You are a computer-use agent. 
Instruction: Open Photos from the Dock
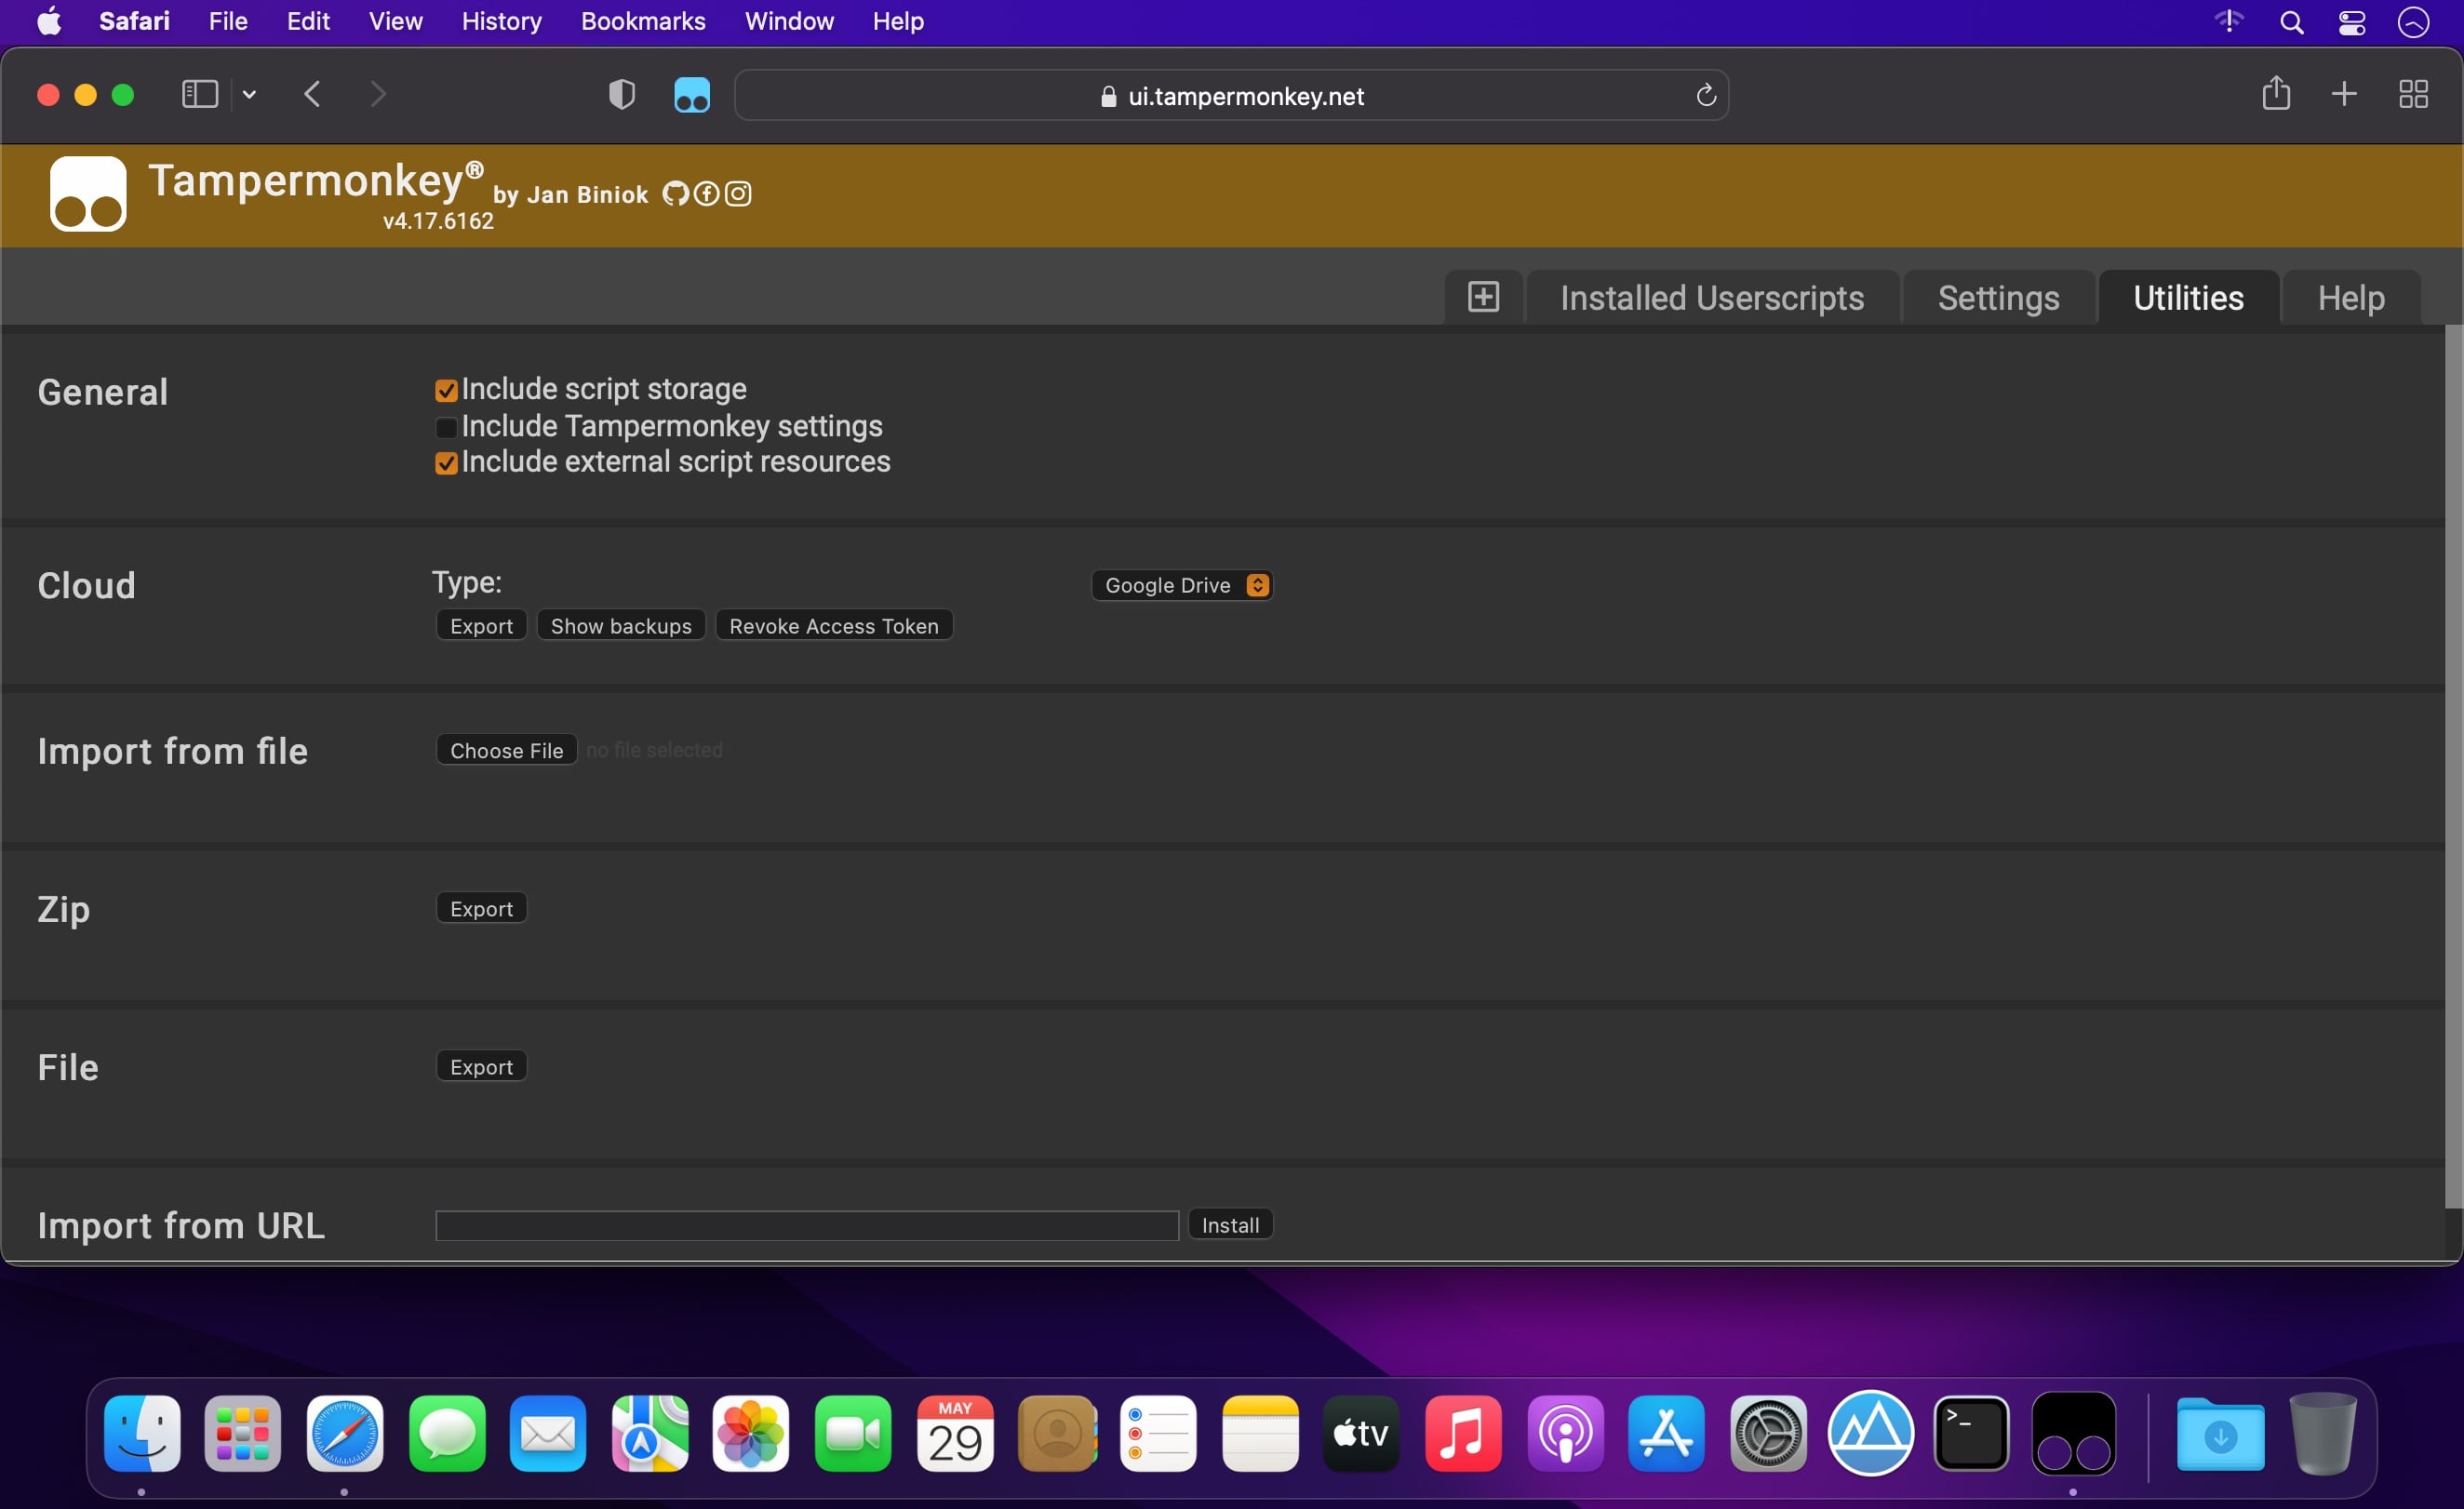click(x=751, y=1433)
